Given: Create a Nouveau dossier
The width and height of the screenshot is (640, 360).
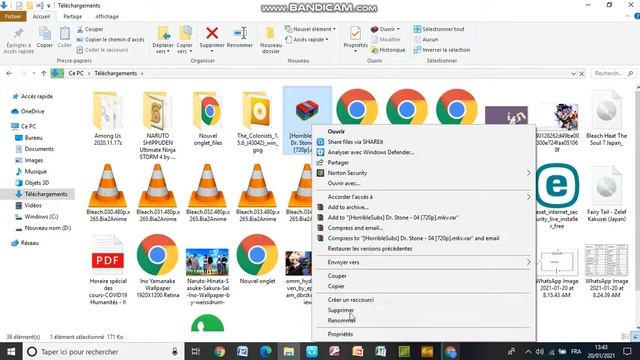Looking at the screenshot, I should (271, 40).
